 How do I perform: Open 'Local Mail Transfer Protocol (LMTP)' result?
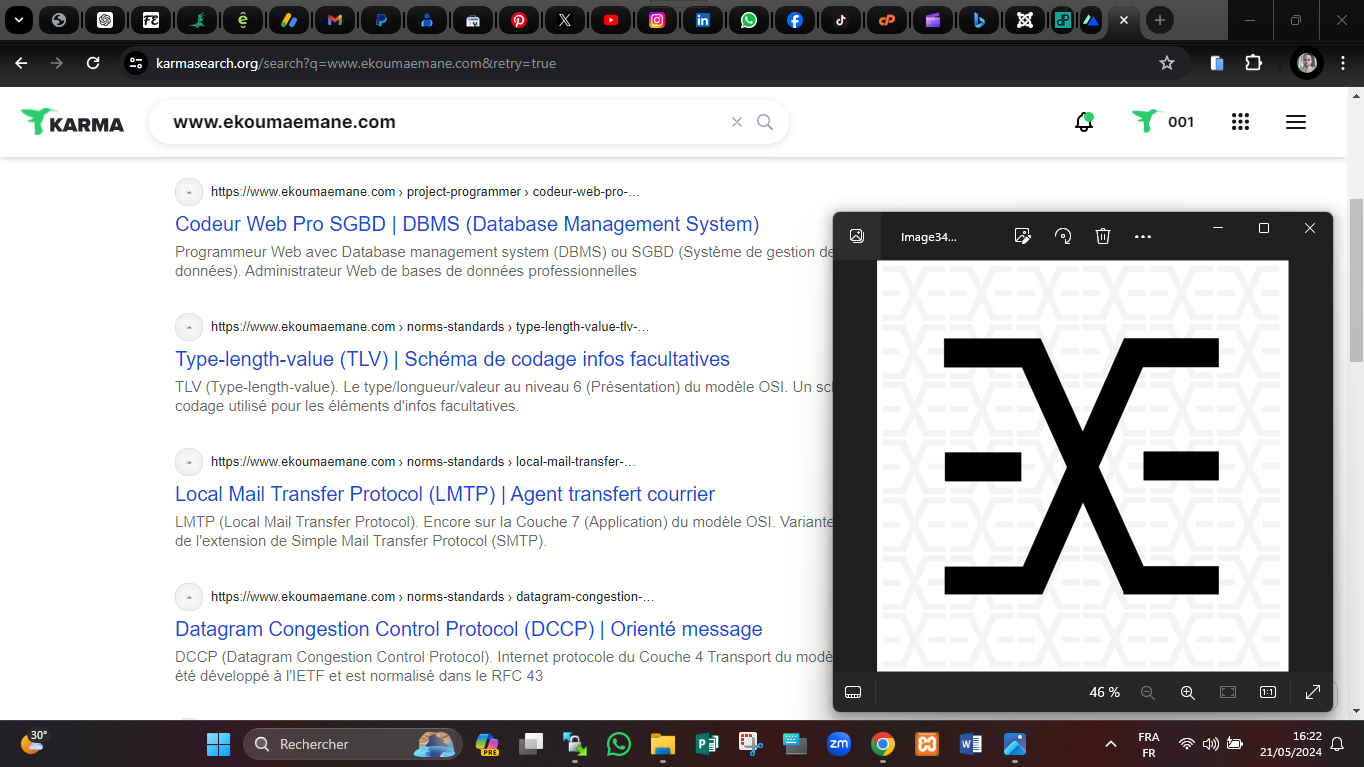(445, 494)
